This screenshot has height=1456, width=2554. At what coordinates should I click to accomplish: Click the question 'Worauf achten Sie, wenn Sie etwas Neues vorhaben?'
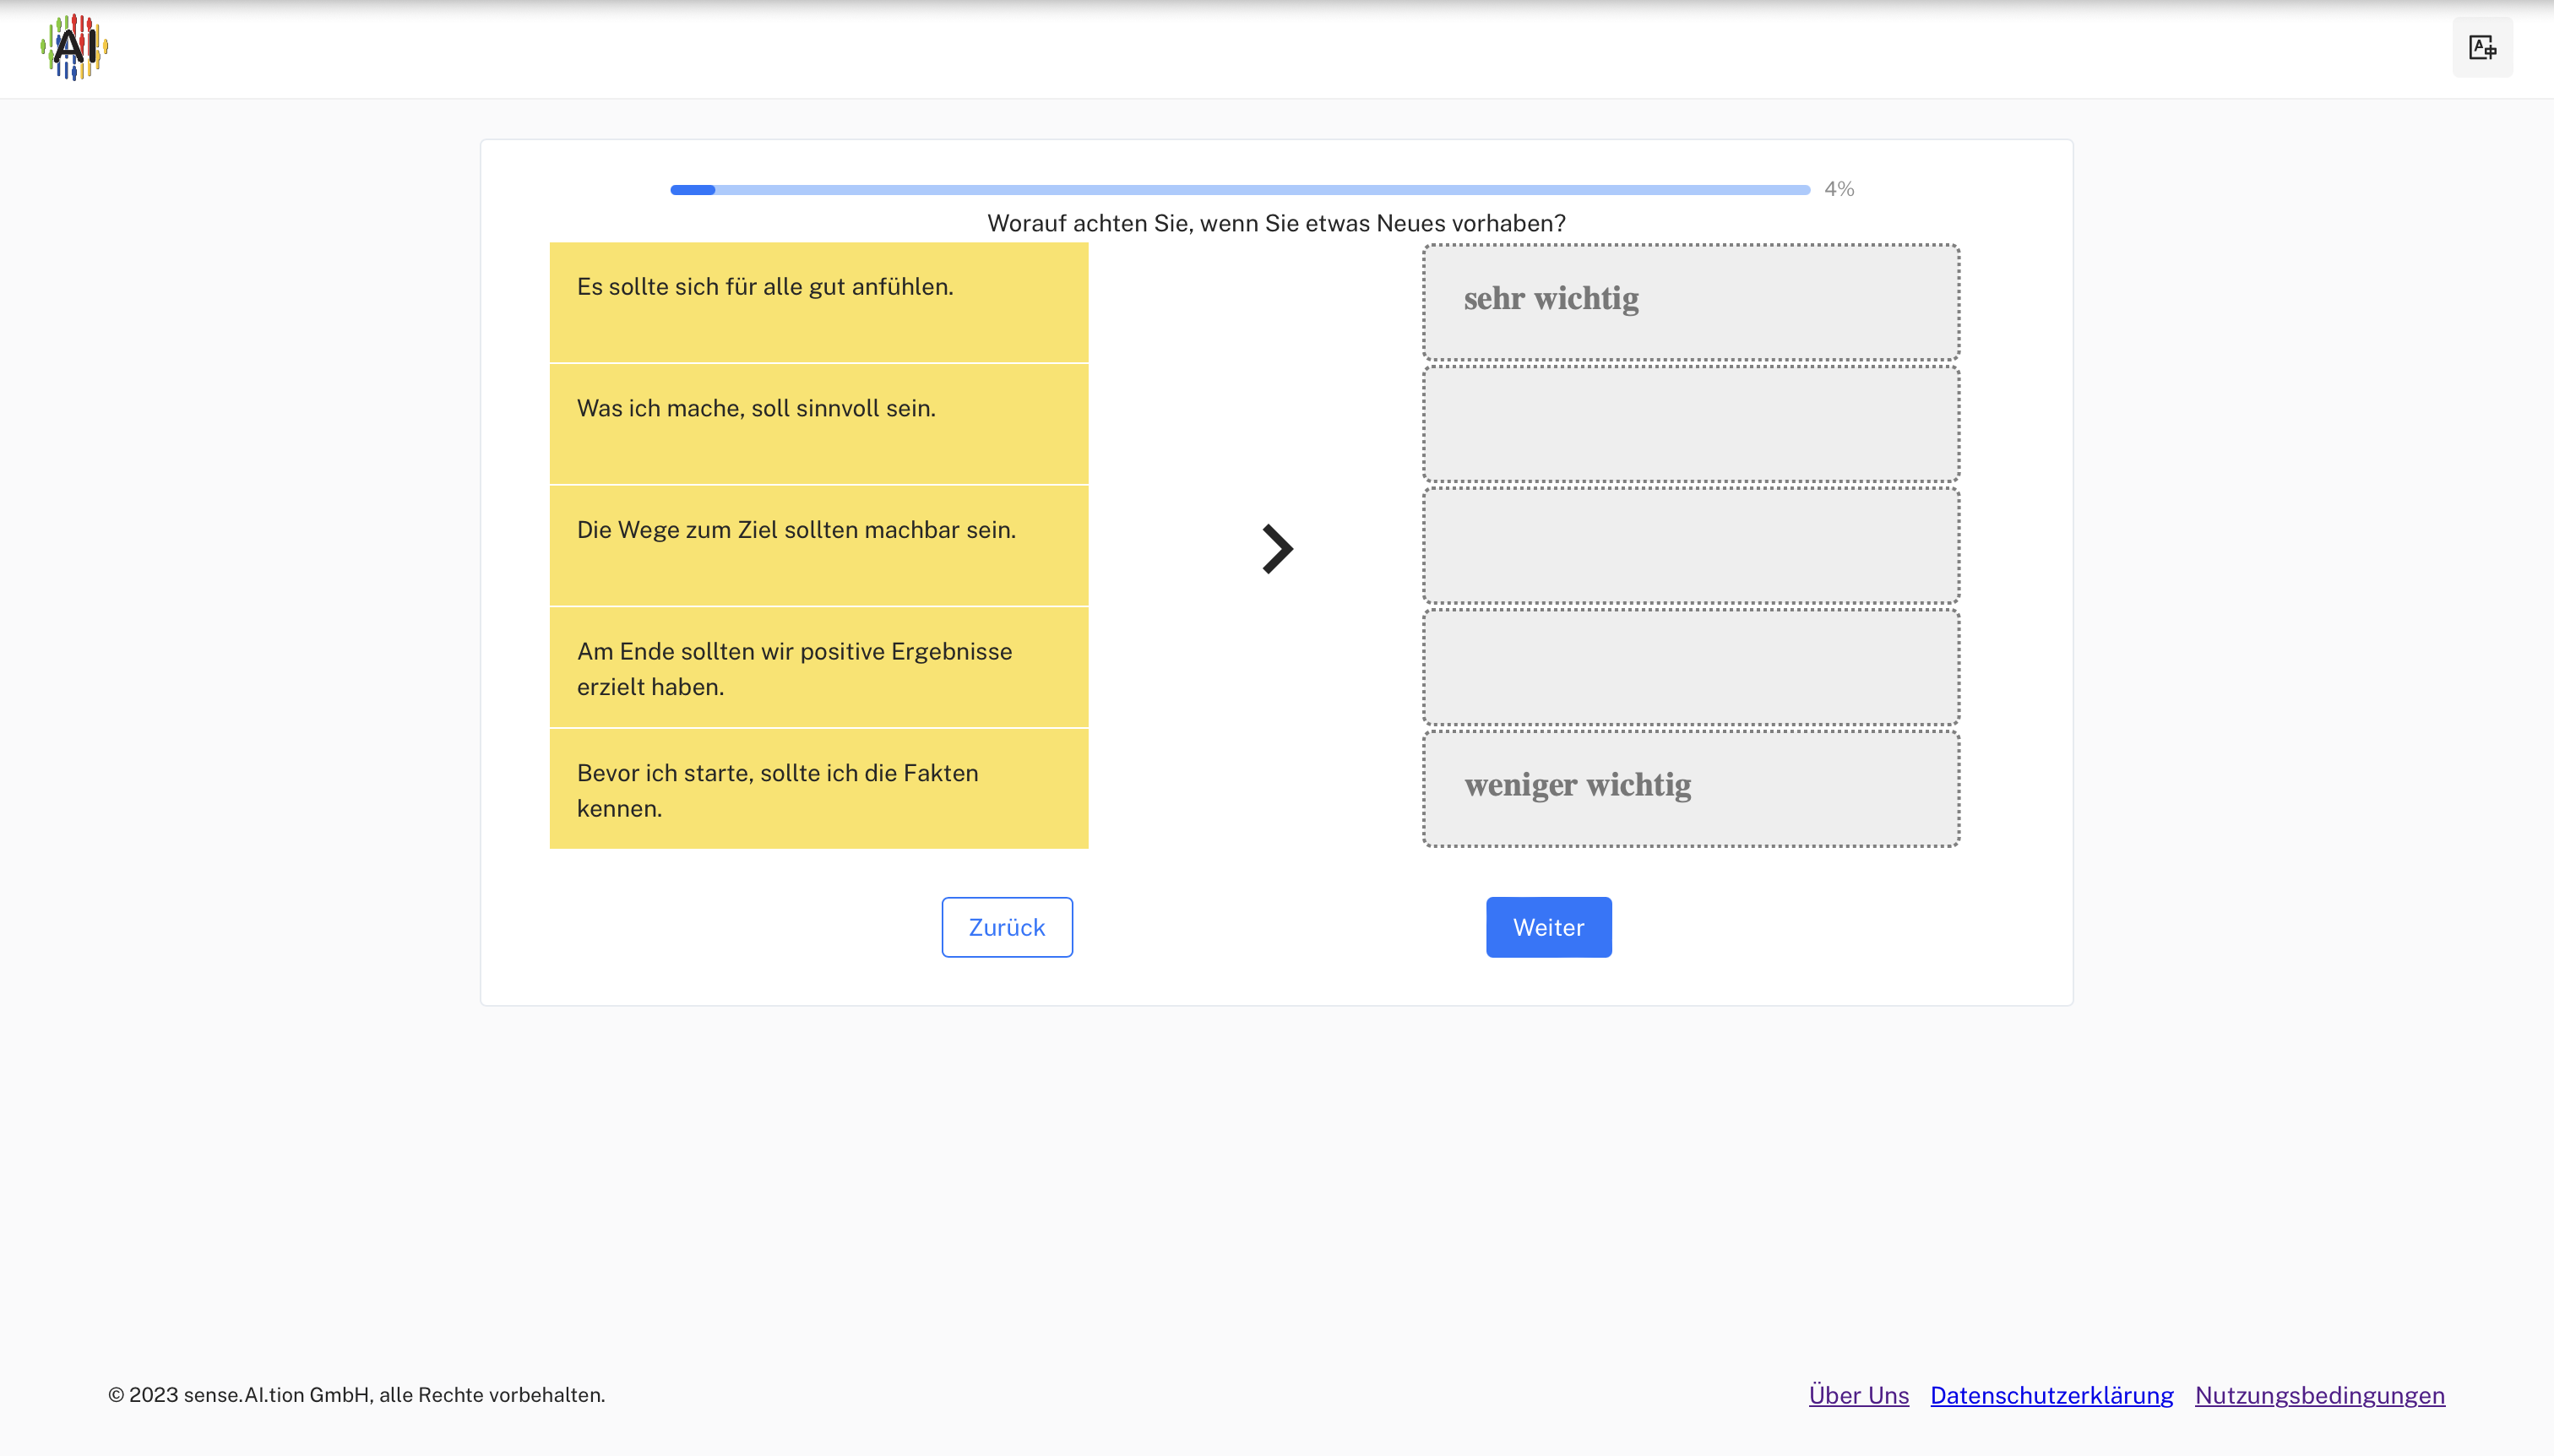click(1277, 223)
